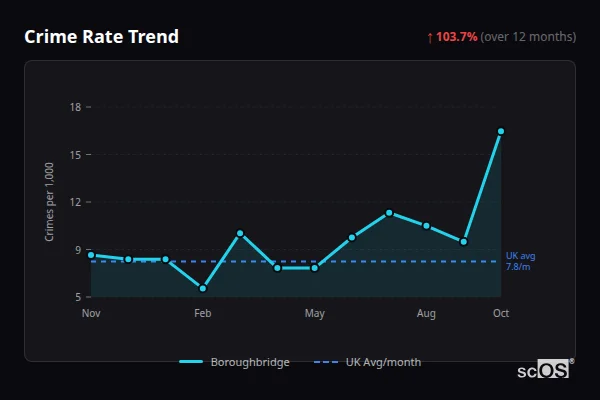Image resolution: width=600 pixels, height=400 pixels.
Task: Click the 'Nov' x-axis label
Action: click(91, 313)
